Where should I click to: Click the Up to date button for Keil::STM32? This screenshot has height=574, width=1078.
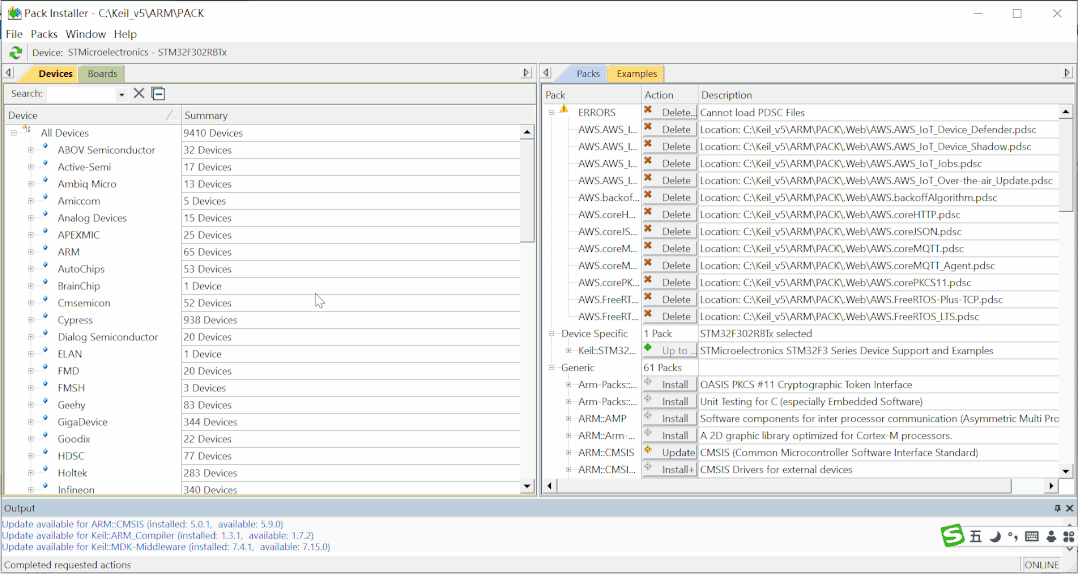[x=670, y=351]
